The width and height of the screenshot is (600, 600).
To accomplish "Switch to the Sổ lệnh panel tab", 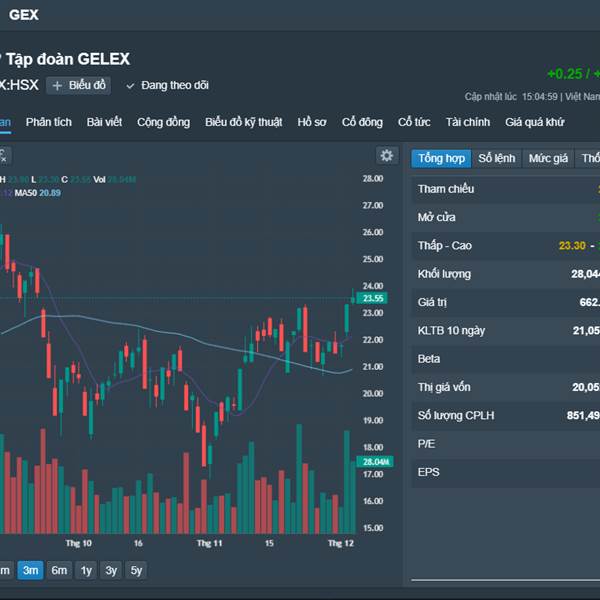I will coord(496,158).
